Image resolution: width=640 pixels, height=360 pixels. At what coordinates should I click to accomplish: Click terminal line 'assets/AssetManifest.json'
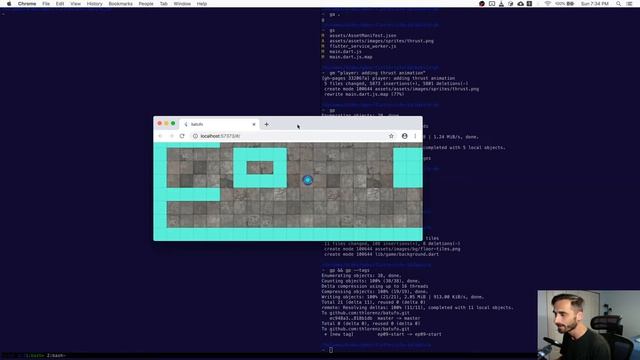[x=362, y=36]
